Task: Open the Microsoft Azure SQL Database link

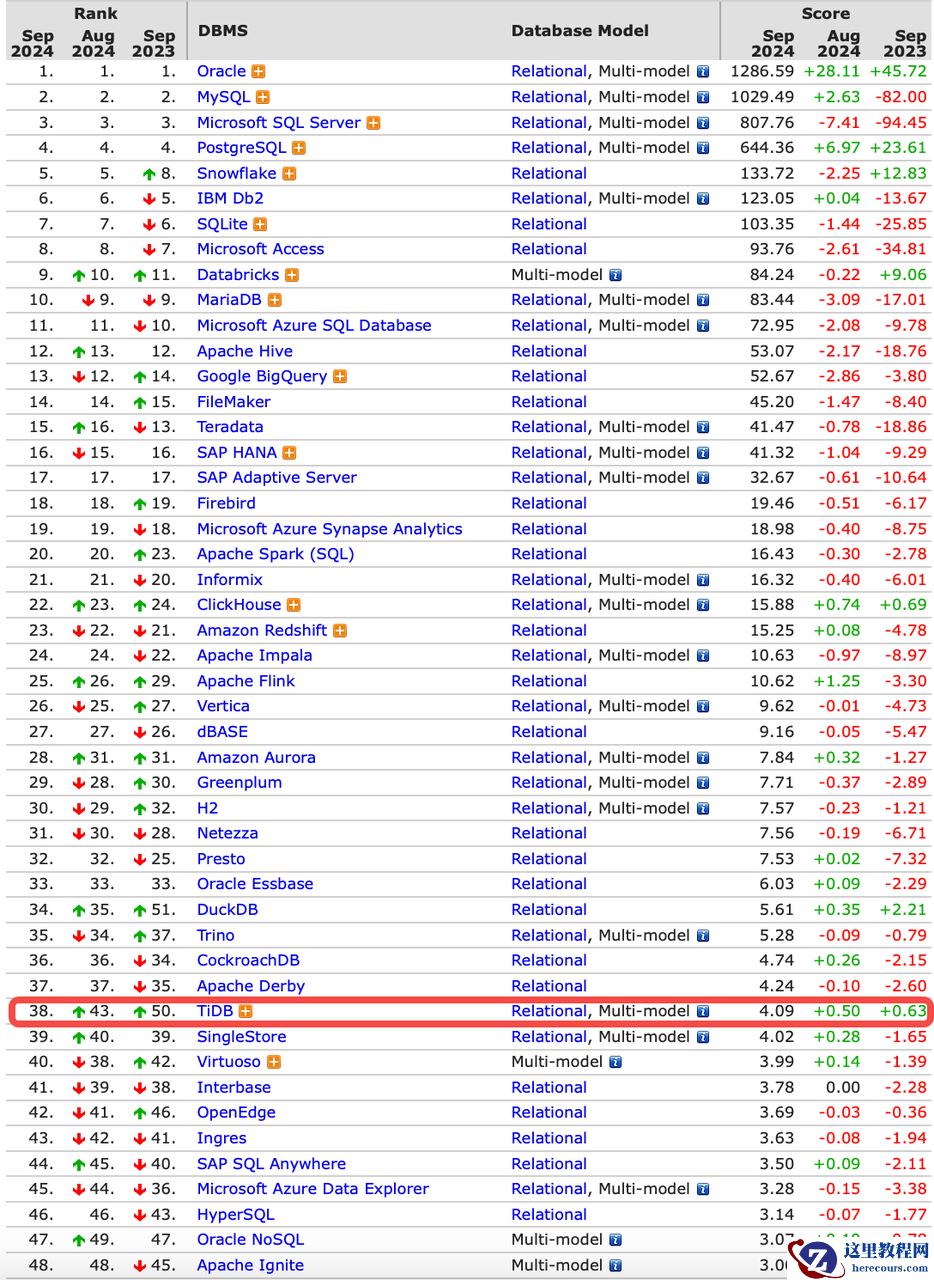Action: 314,326
